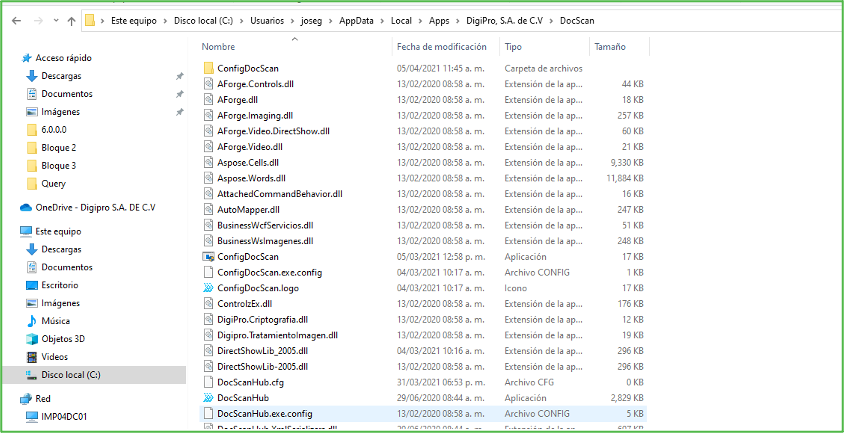844x434 pixels.
Task: Select Música in Este equipo
Action: (x=55, y=321)
